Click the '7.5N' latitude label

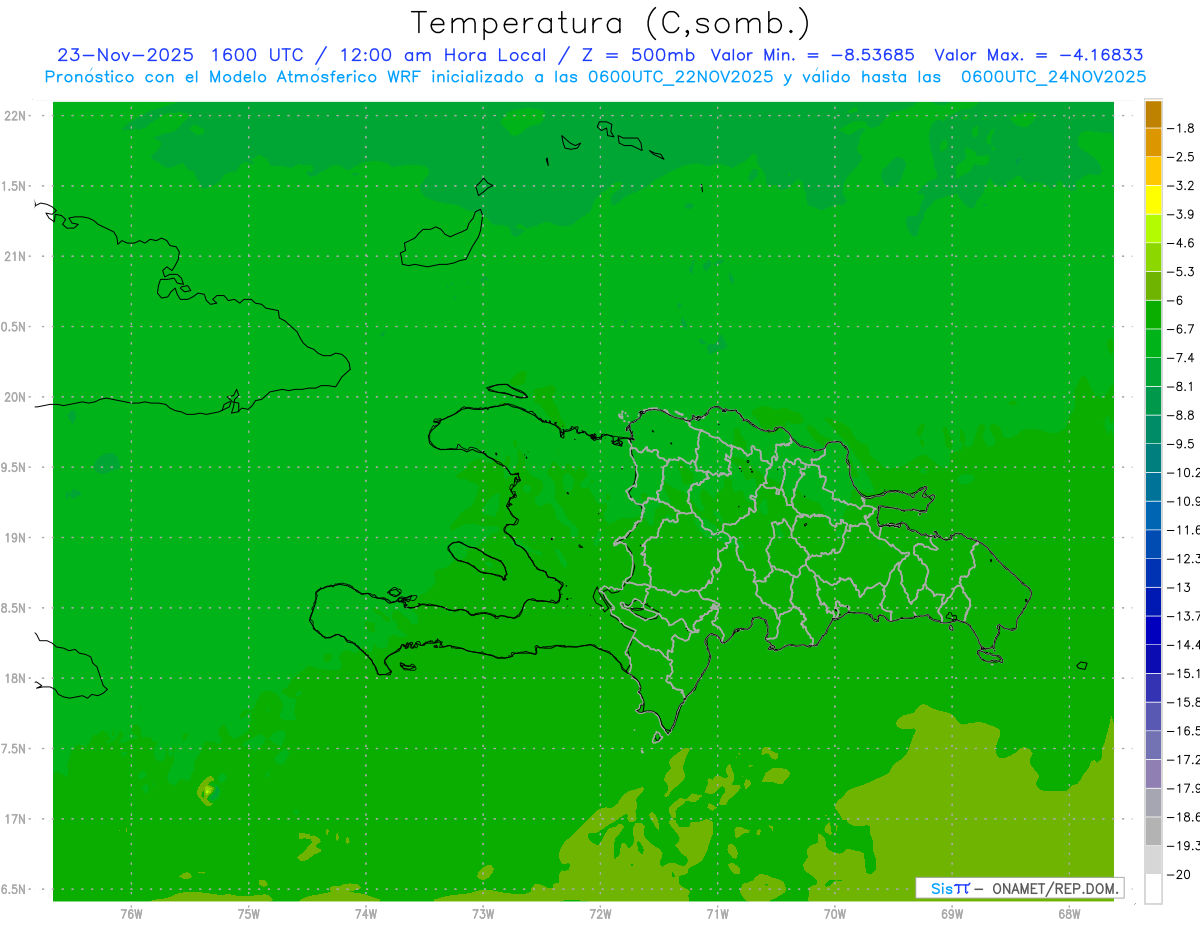14,748
